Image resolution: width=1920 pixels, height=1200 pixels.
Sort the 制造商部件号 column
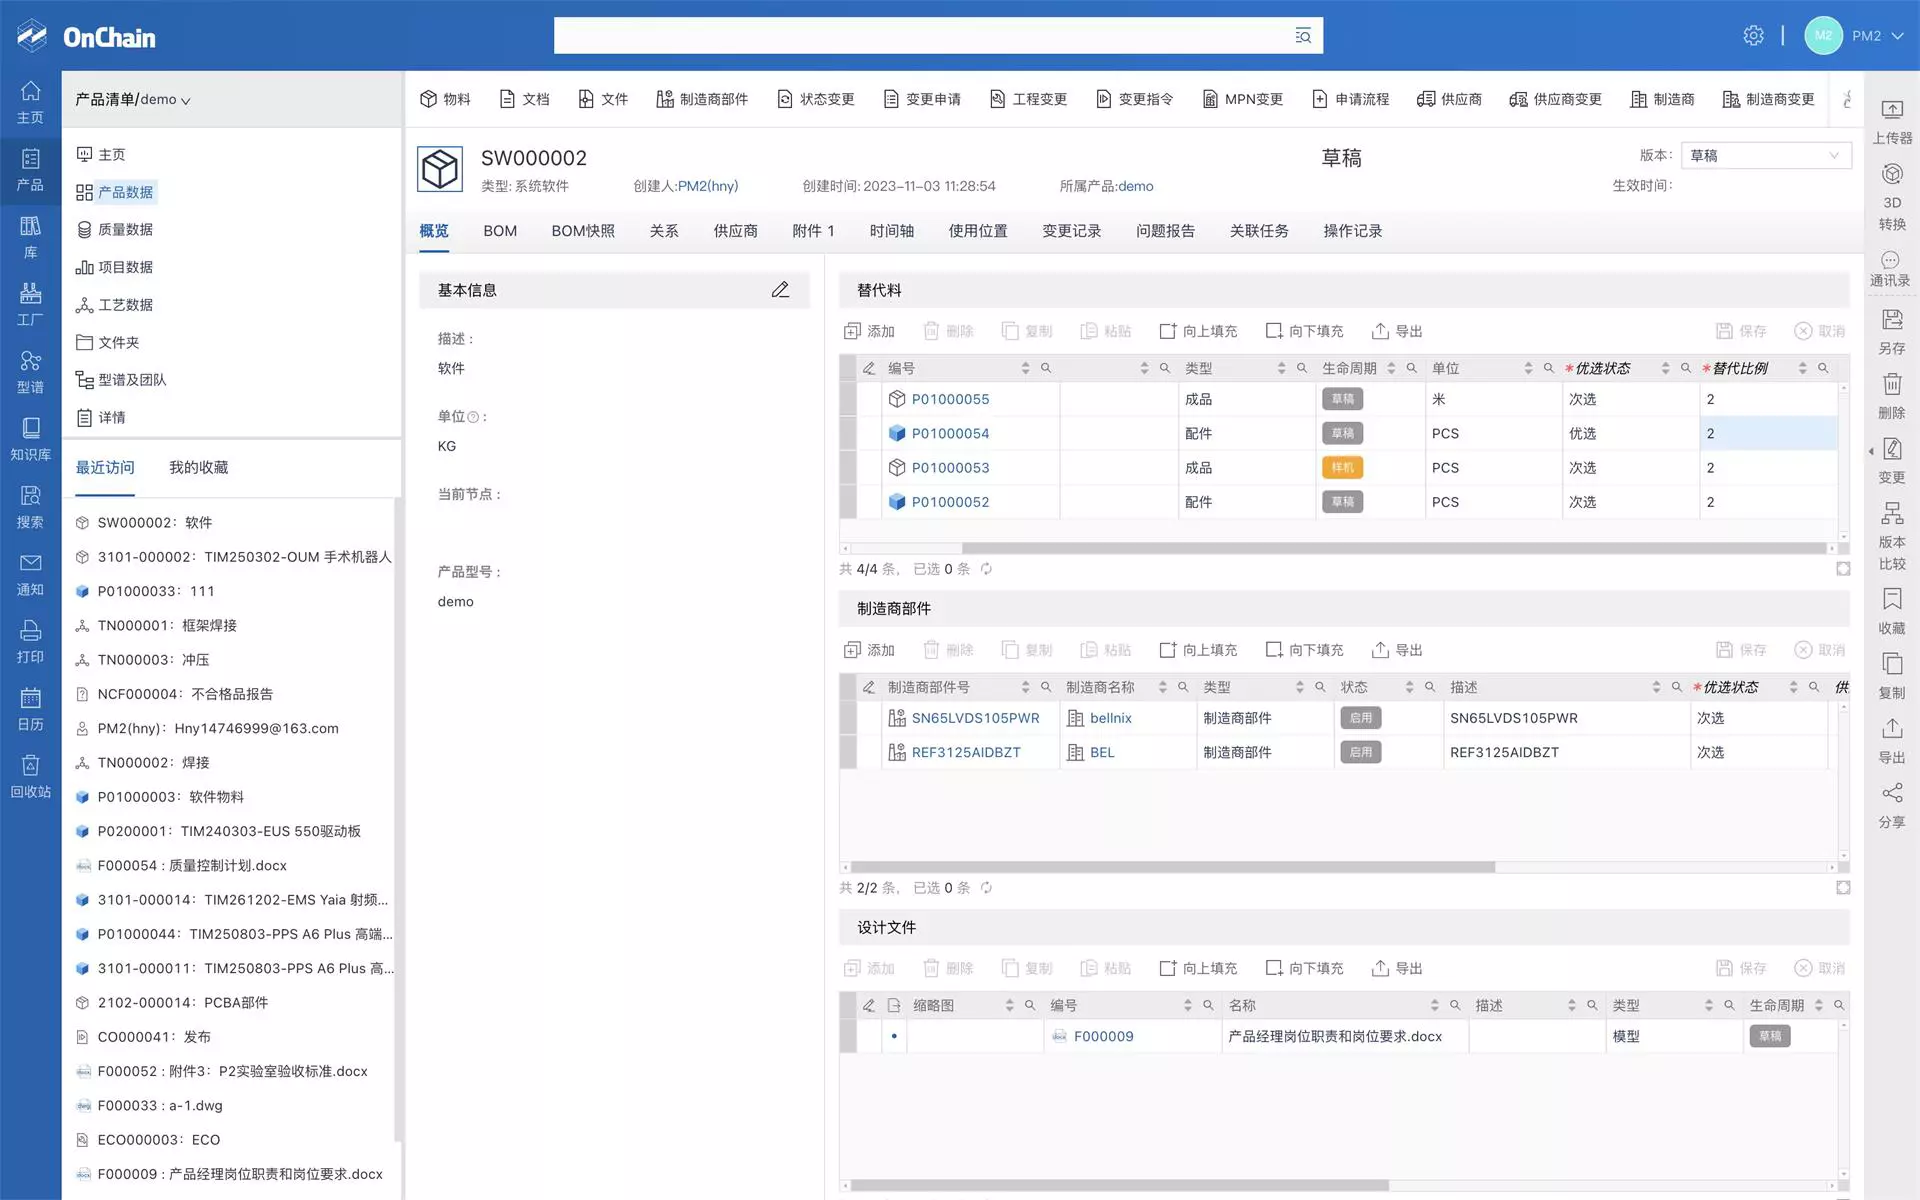click(x=1025, y=687)
